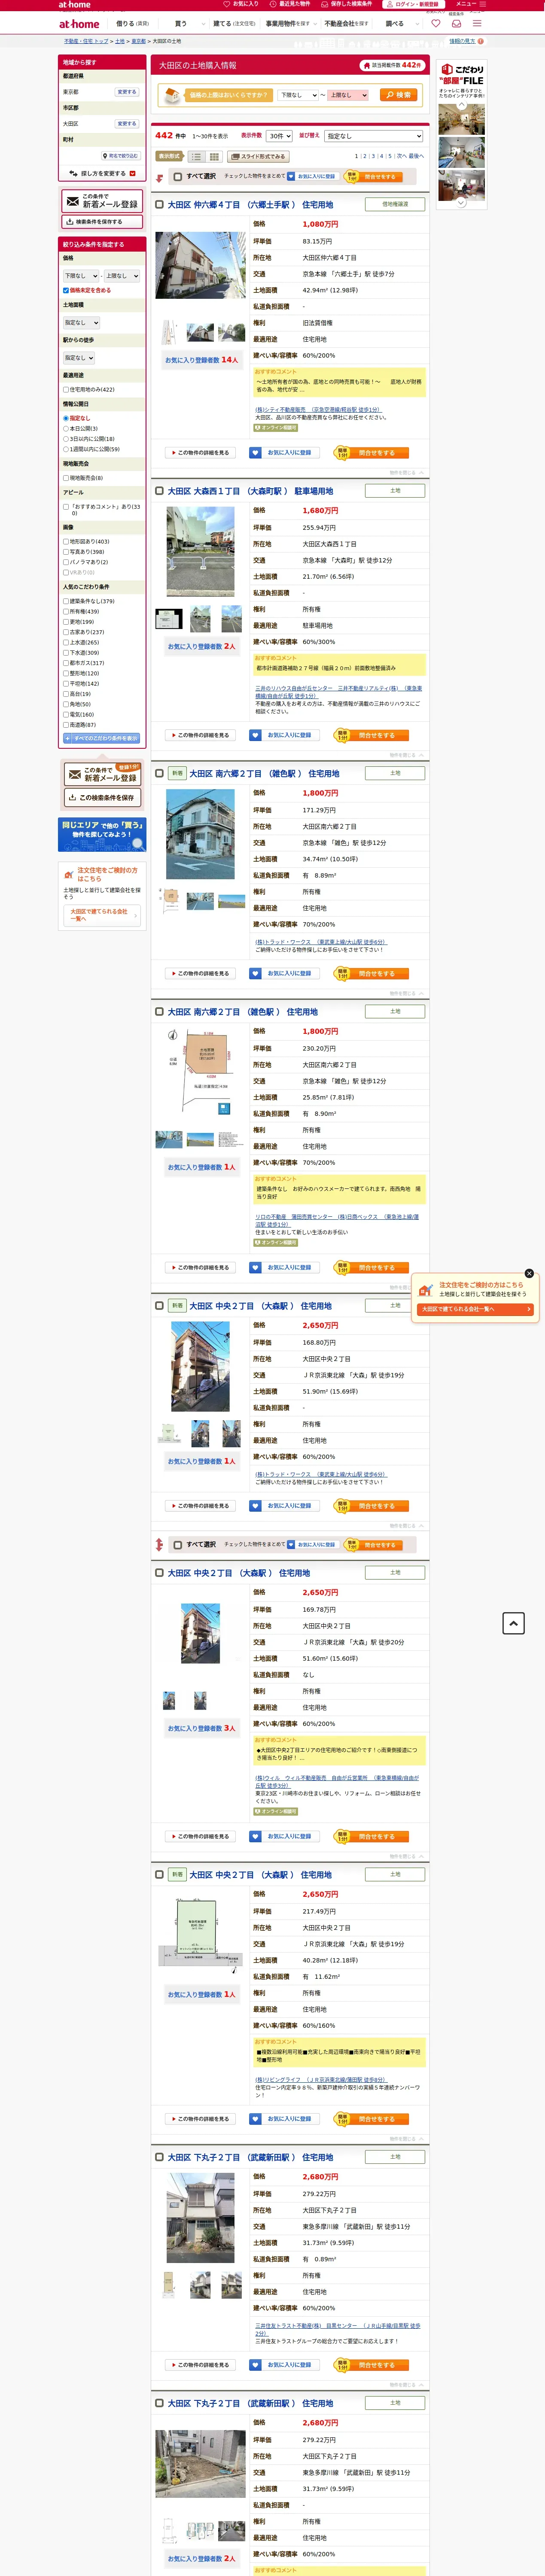Click 大田区で建てられる会社一覧へ in popup
The width and height of the screenshot is (545, 2576).
click(475, 1309)
